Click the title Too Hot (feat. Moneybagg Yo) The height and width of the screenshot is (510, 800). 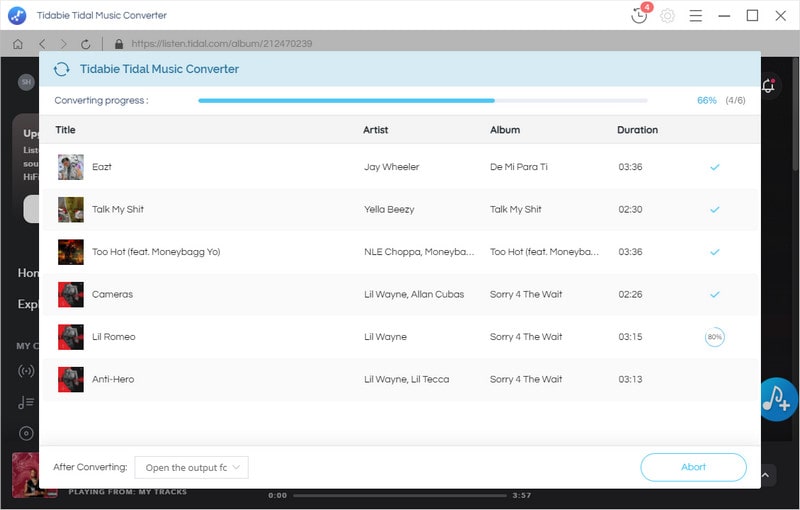pyautogui.click(x=156, y=252)
